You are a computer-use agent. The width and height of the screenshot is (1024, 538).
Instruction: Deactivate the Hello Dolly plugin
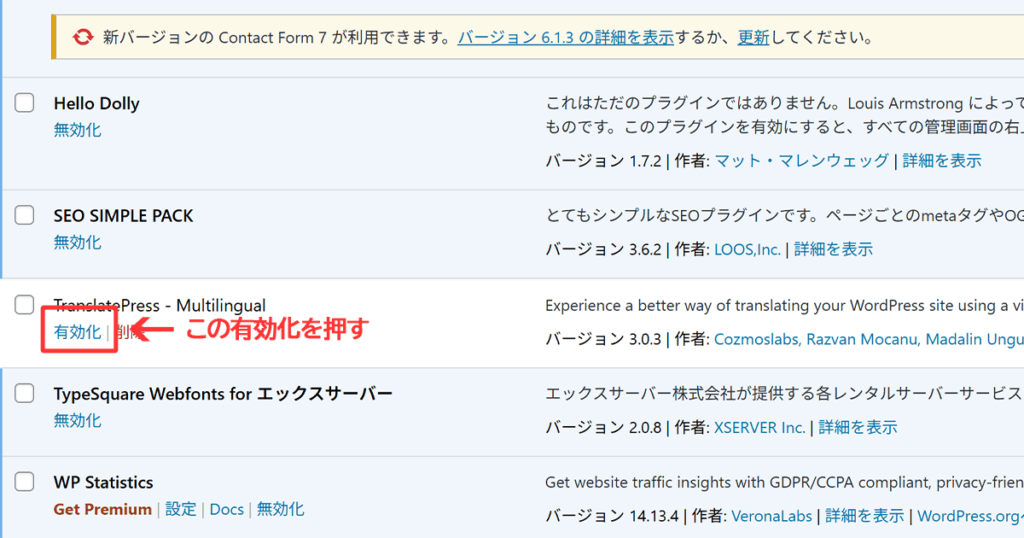coord(77,130)
